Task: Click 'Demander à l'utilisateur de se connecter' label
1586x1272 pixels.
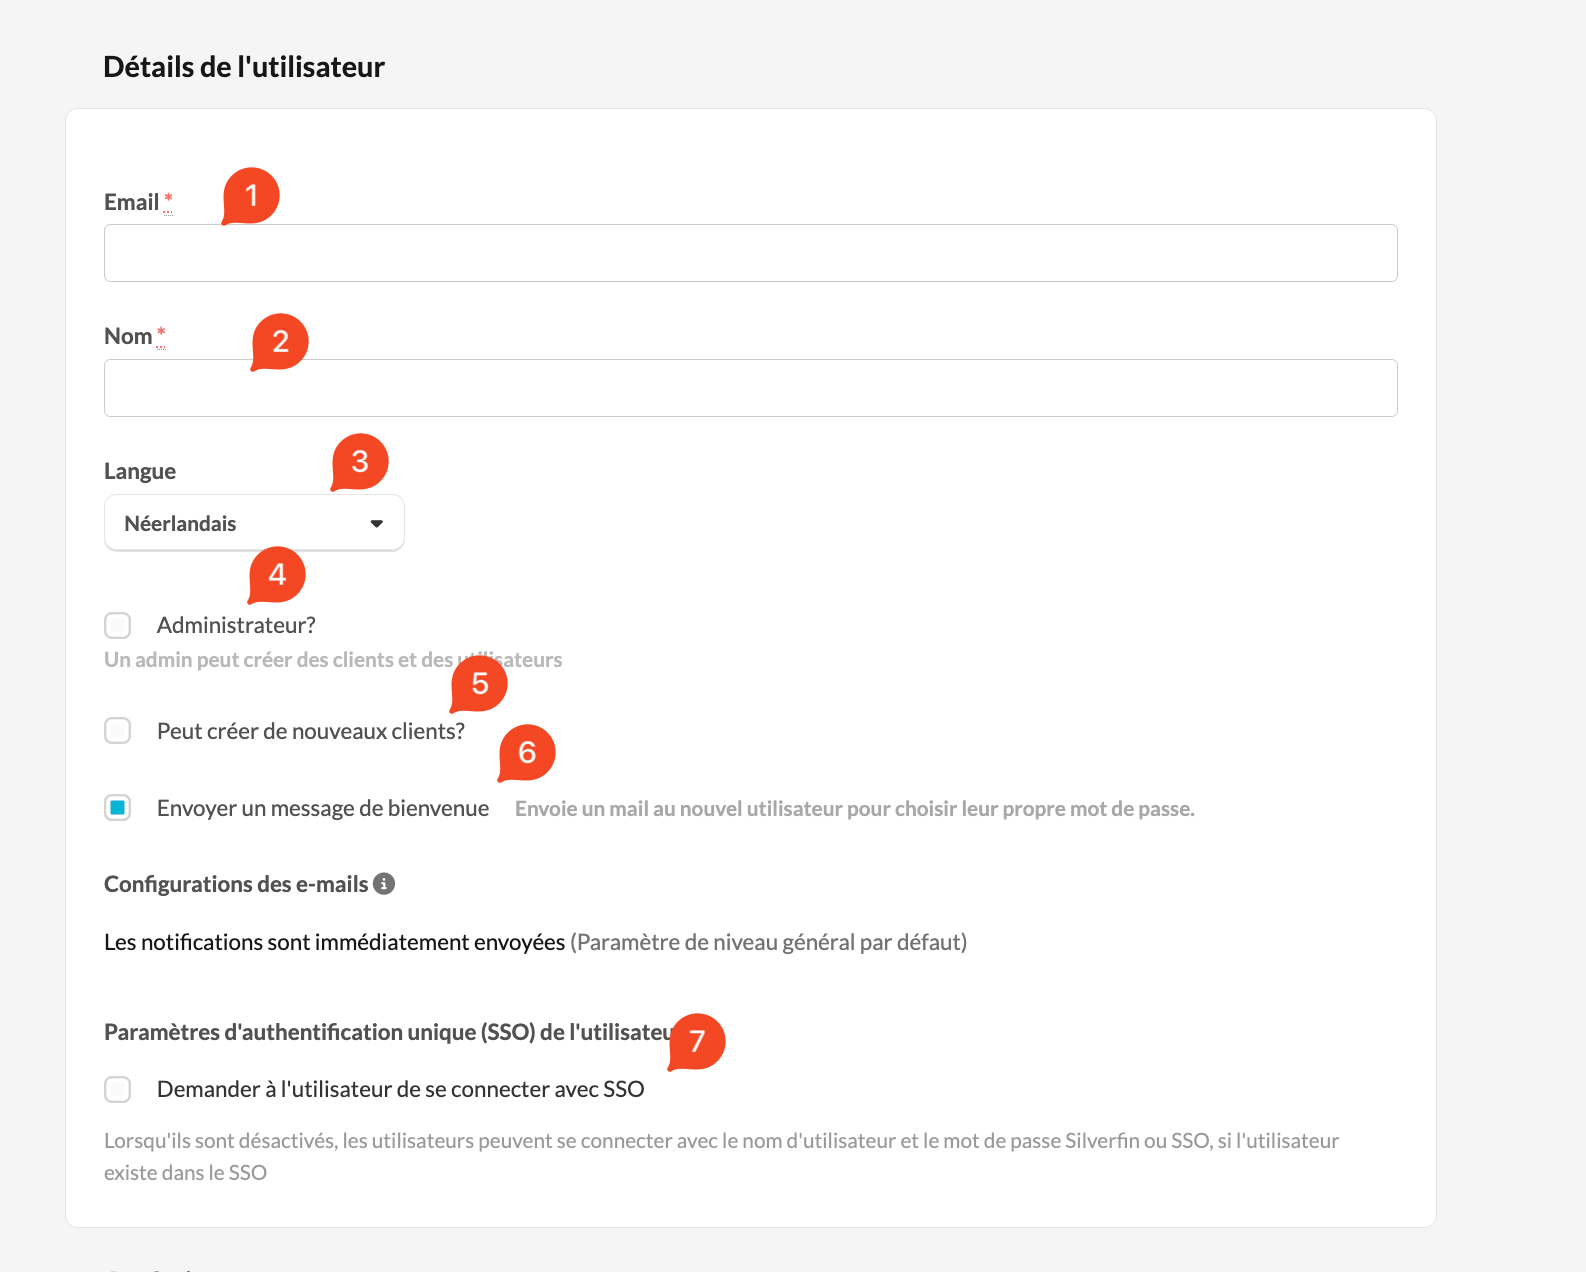Action: (x=400, y=1090)
